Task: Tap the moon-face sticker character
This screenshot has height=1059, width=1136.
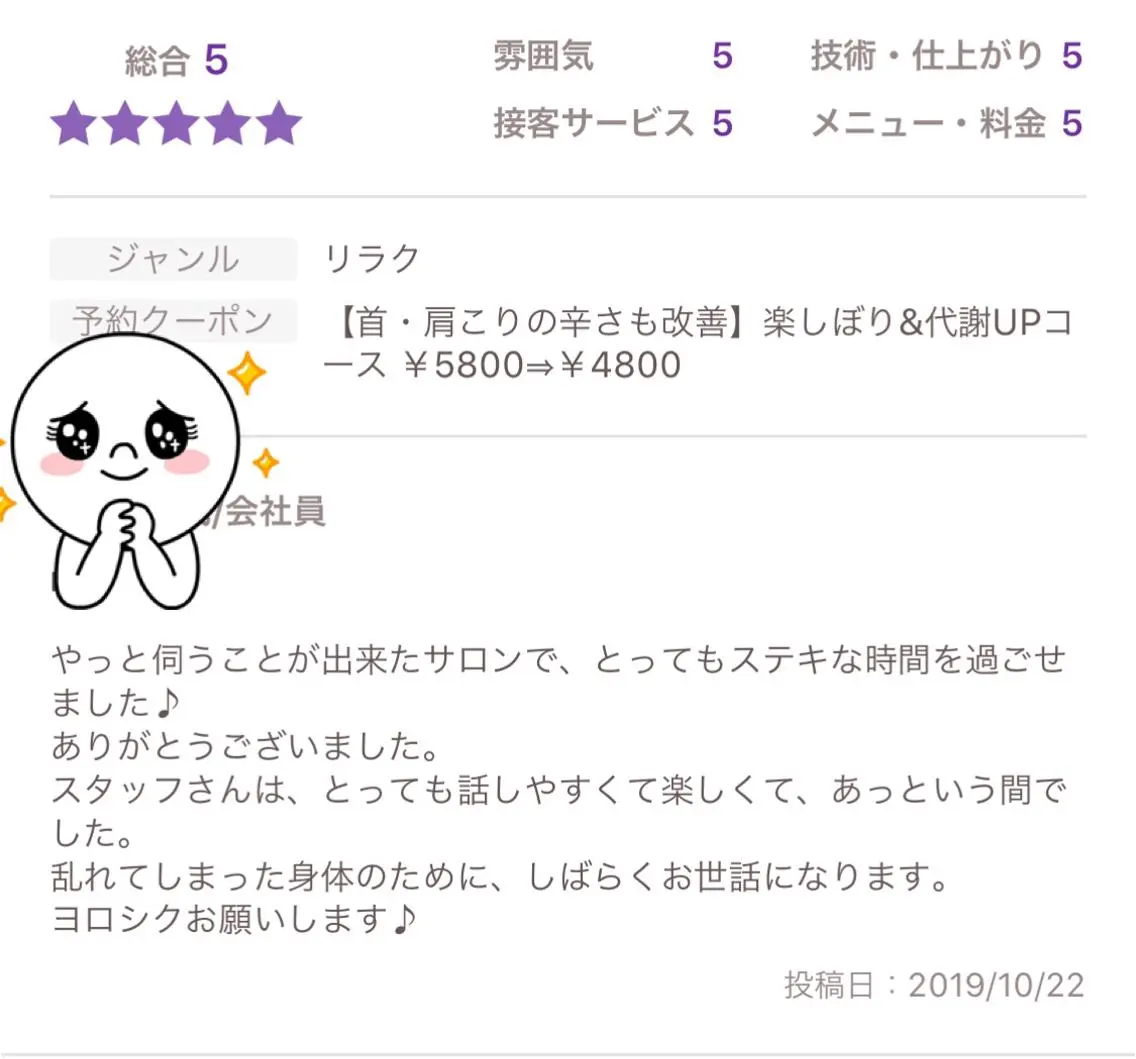Action: [x=125, y=471]
